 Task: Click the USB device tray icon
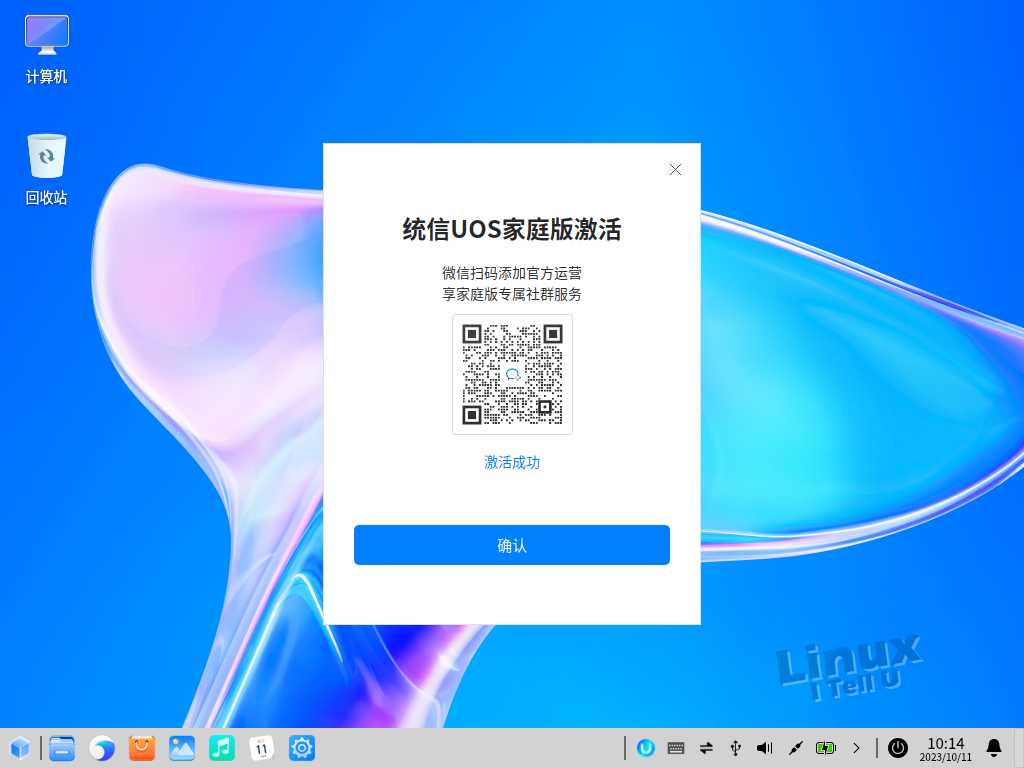click(x=735, y=748)
